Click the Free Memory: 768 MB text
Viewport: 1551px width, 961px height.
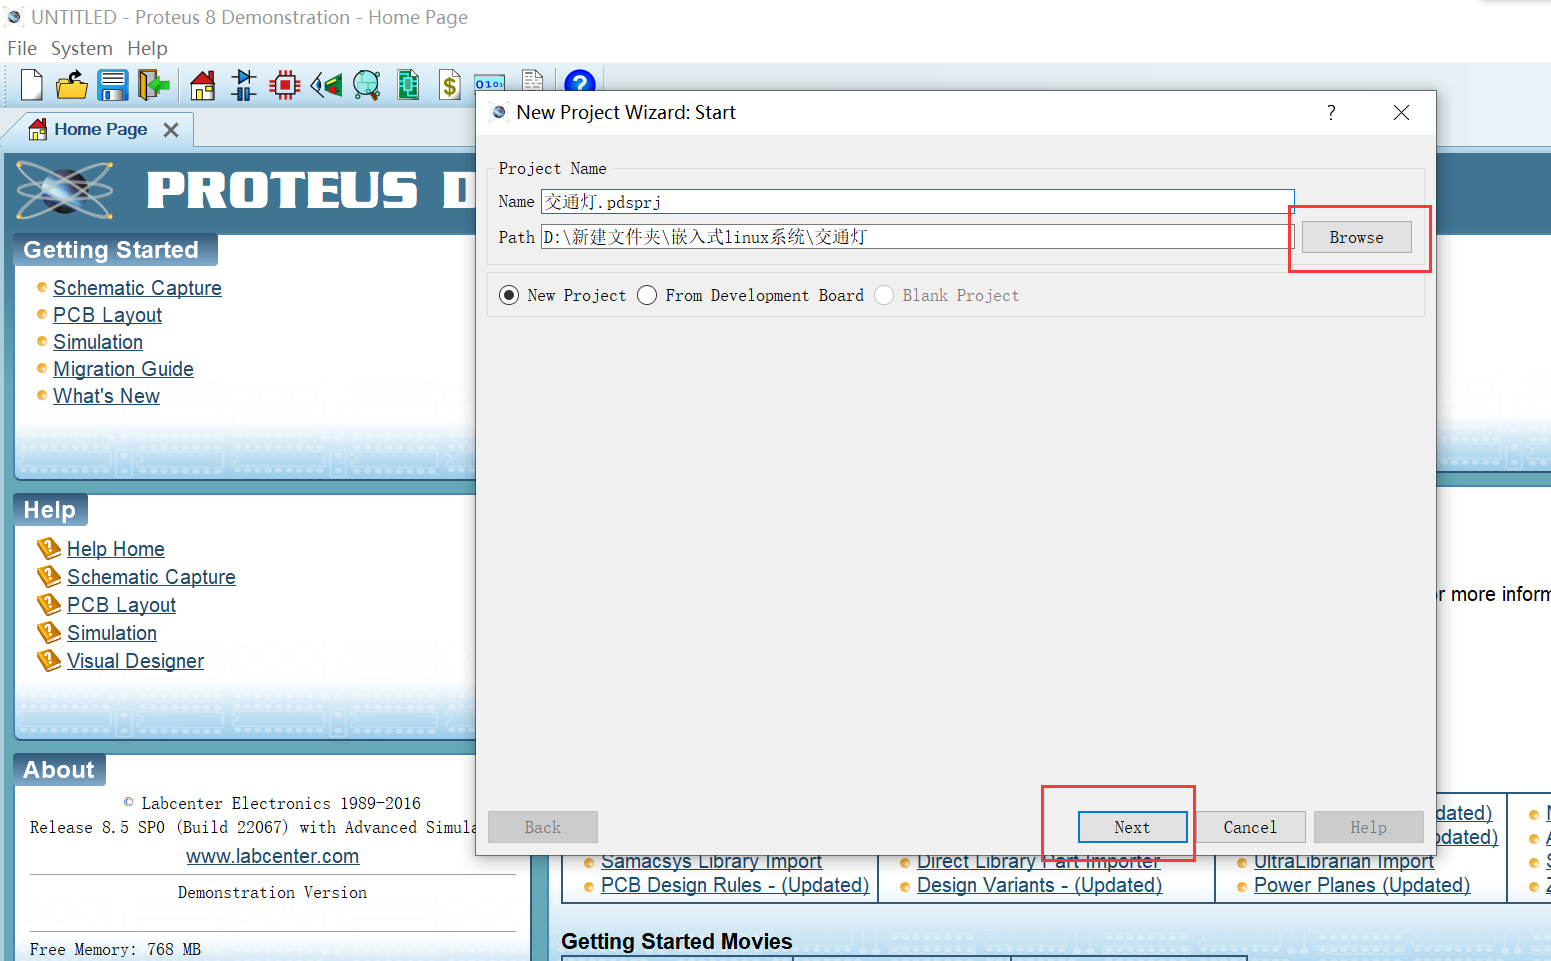click(115, 949)
